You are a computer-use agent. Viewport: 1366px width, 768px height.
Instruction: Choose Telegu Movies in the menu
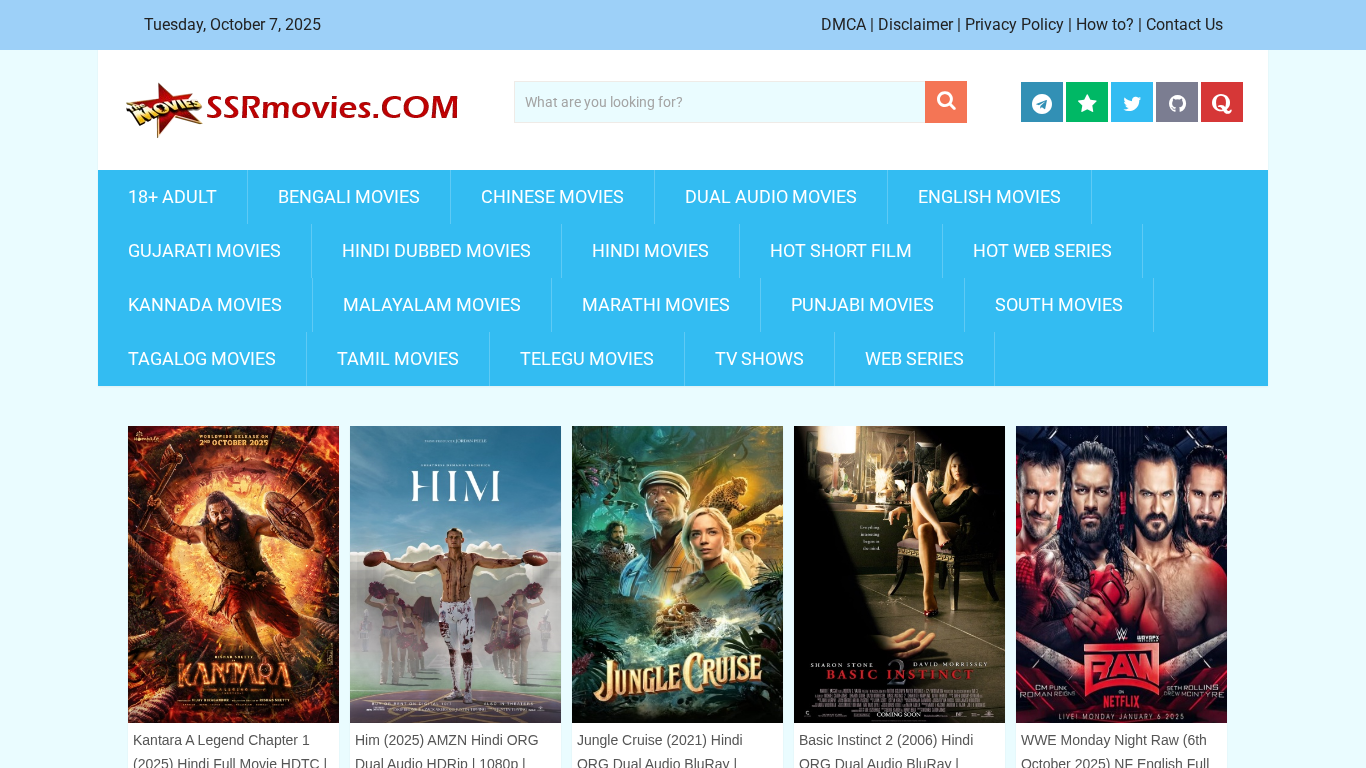point(587,359)
